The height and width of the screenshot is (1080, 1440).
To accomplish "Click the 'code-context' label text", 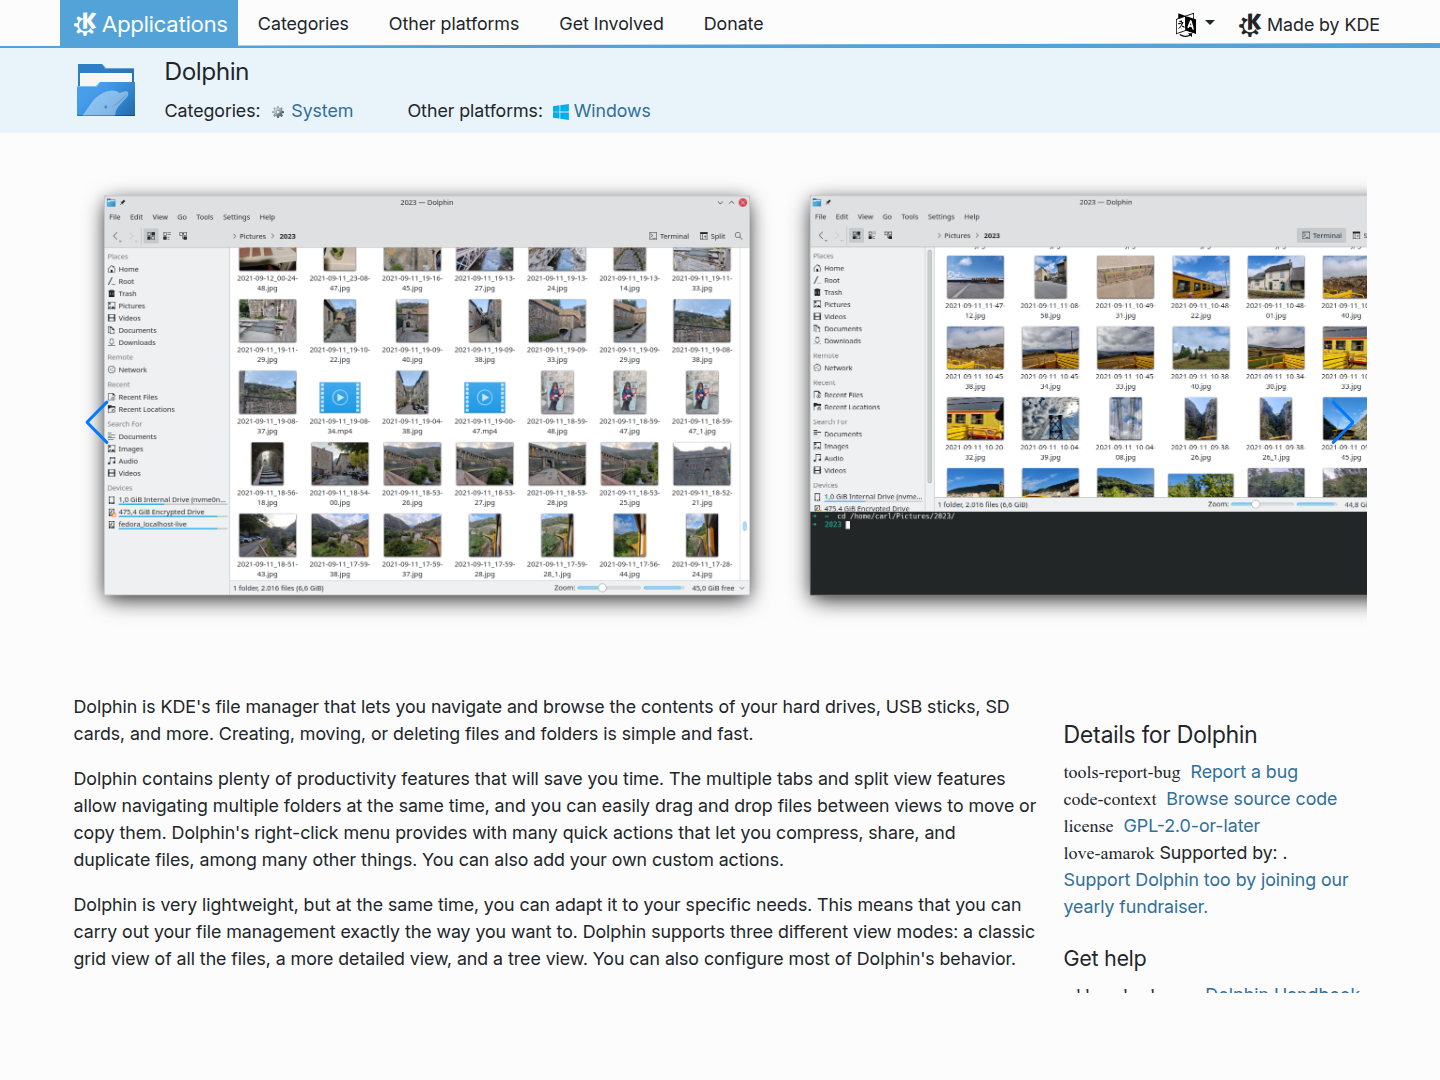I will (x=1110, y=800).
